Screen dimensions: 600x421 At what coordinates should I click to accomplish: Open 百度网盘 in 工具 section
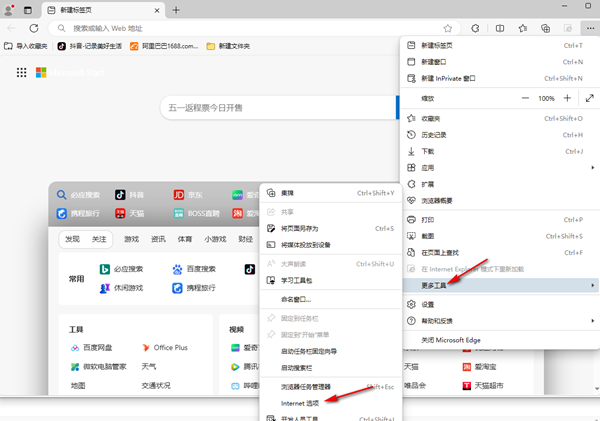[91, 348]
